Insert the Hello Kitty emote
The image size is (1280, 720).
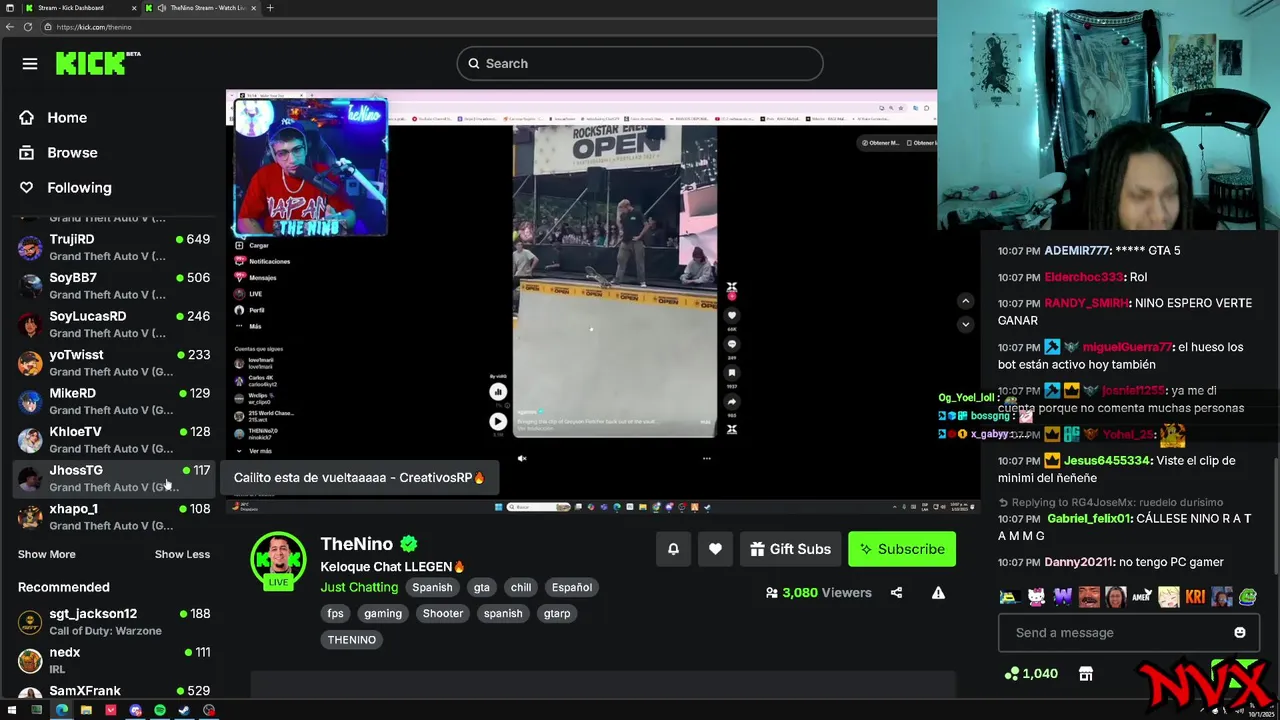click(1036, 597)
